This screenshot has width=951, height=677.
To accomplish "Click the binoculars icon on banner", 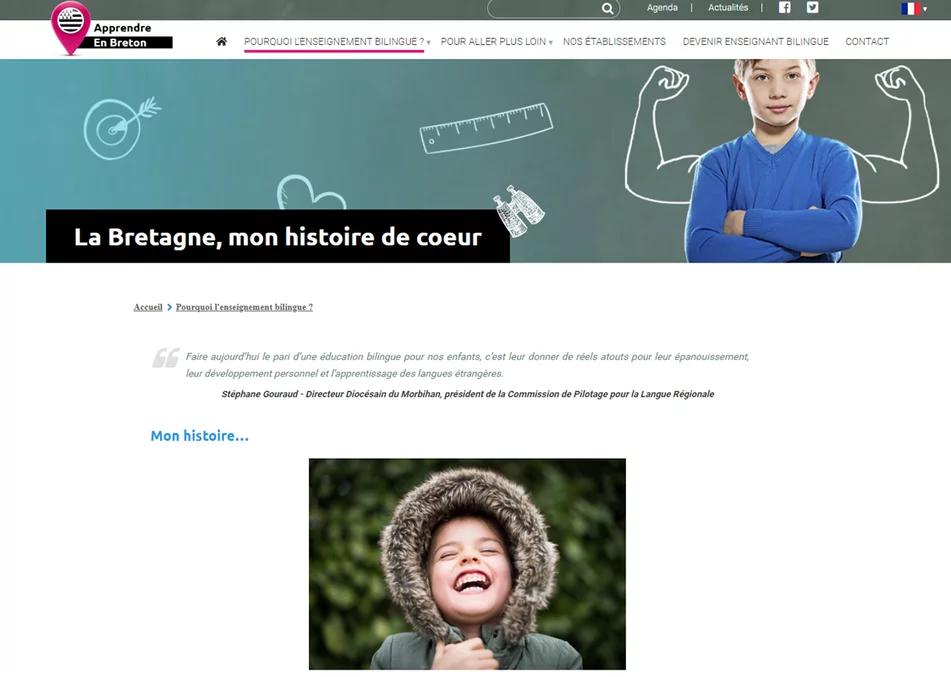I will click(519, 205).
